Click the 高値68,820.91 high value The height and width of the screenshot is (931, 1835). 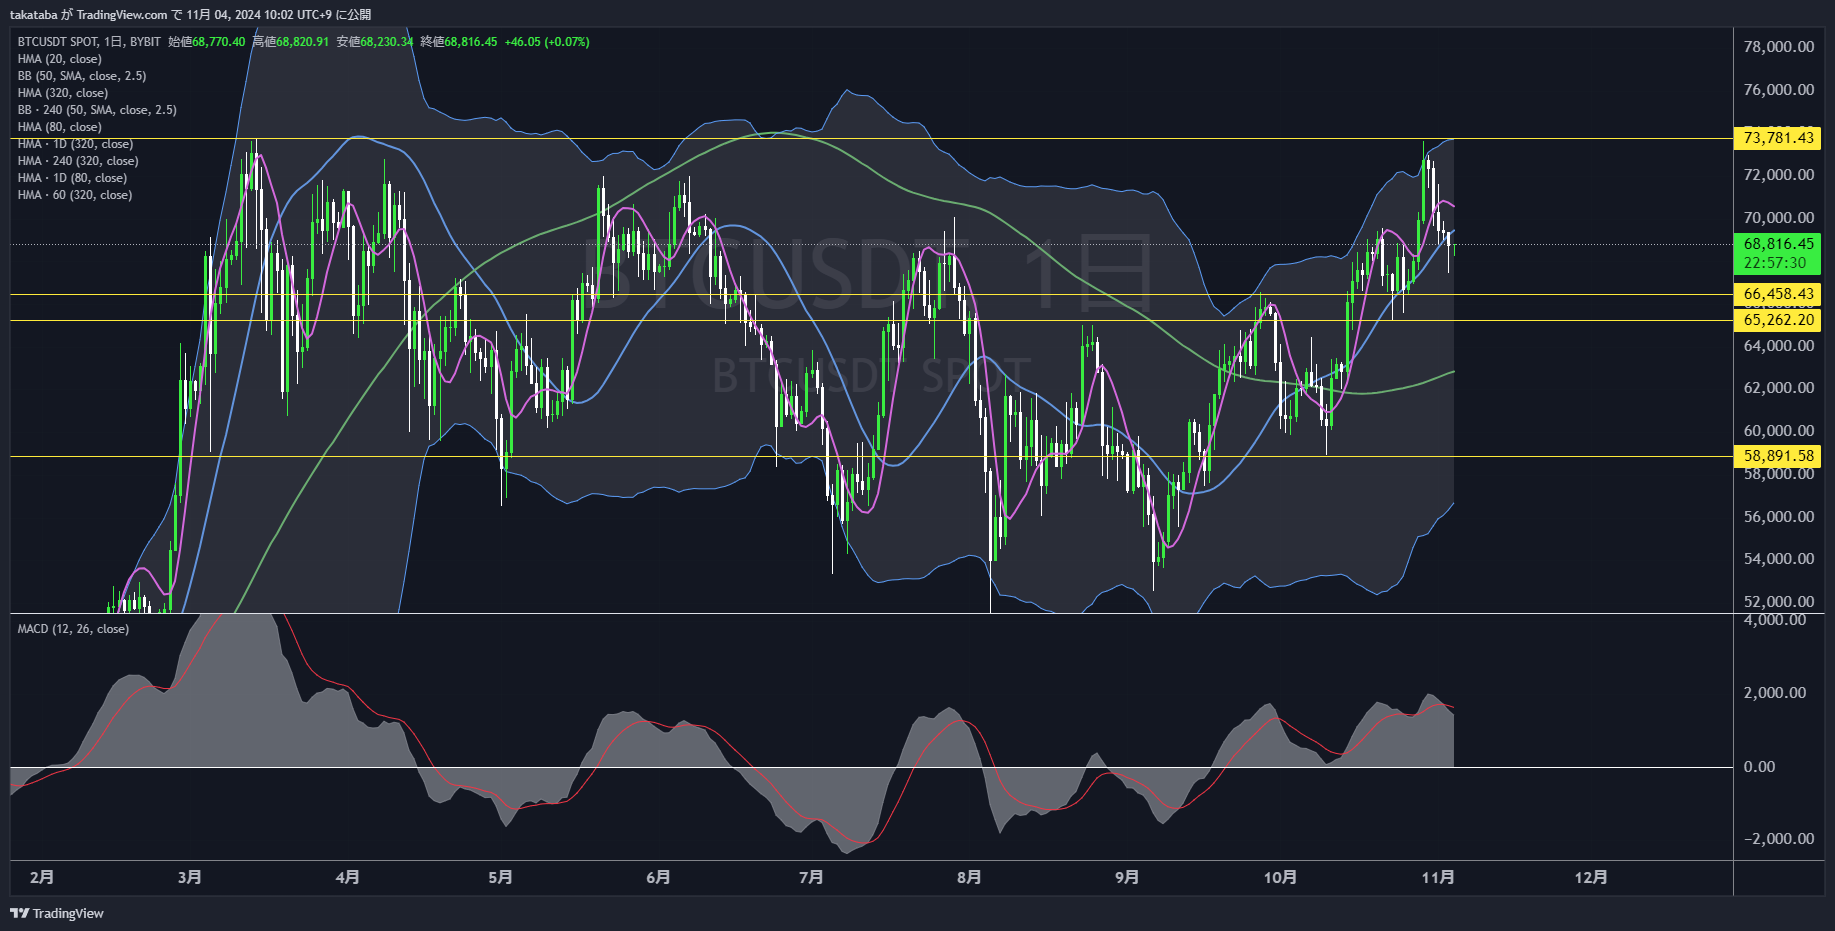(291, 42)
